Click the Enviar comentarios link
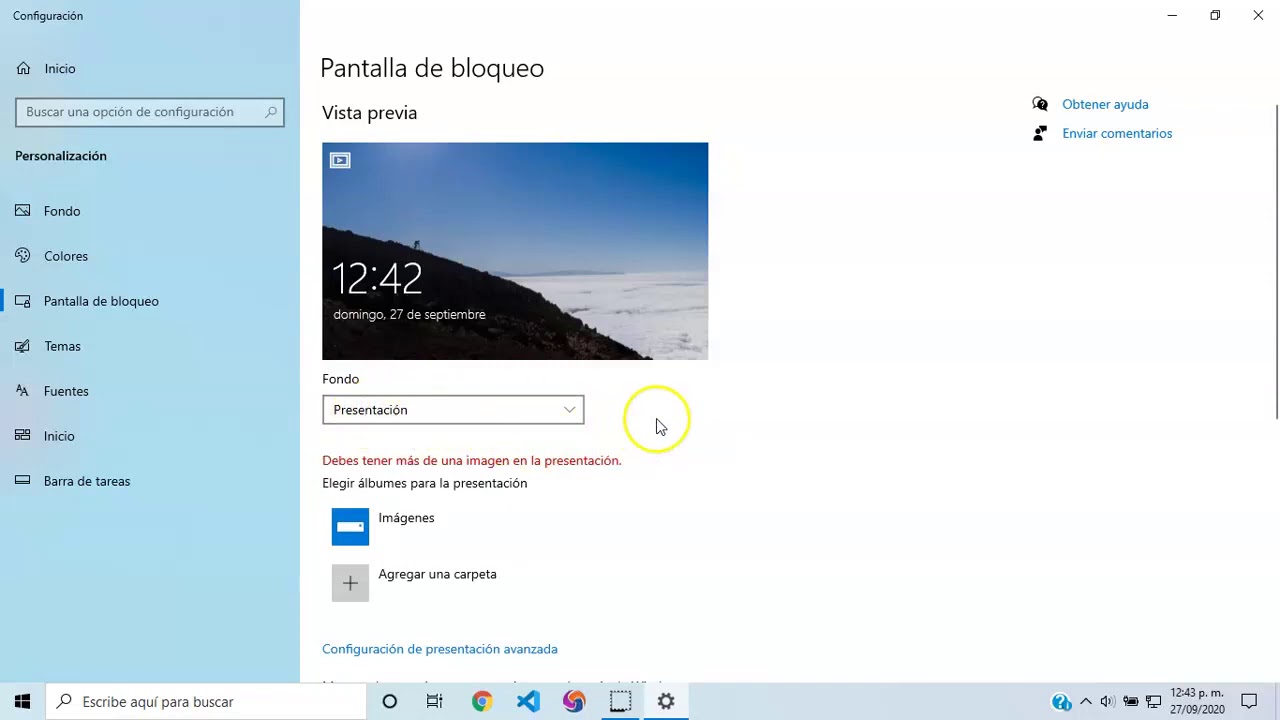This screenshot has height=720, width=1280. pos(1117,133)
